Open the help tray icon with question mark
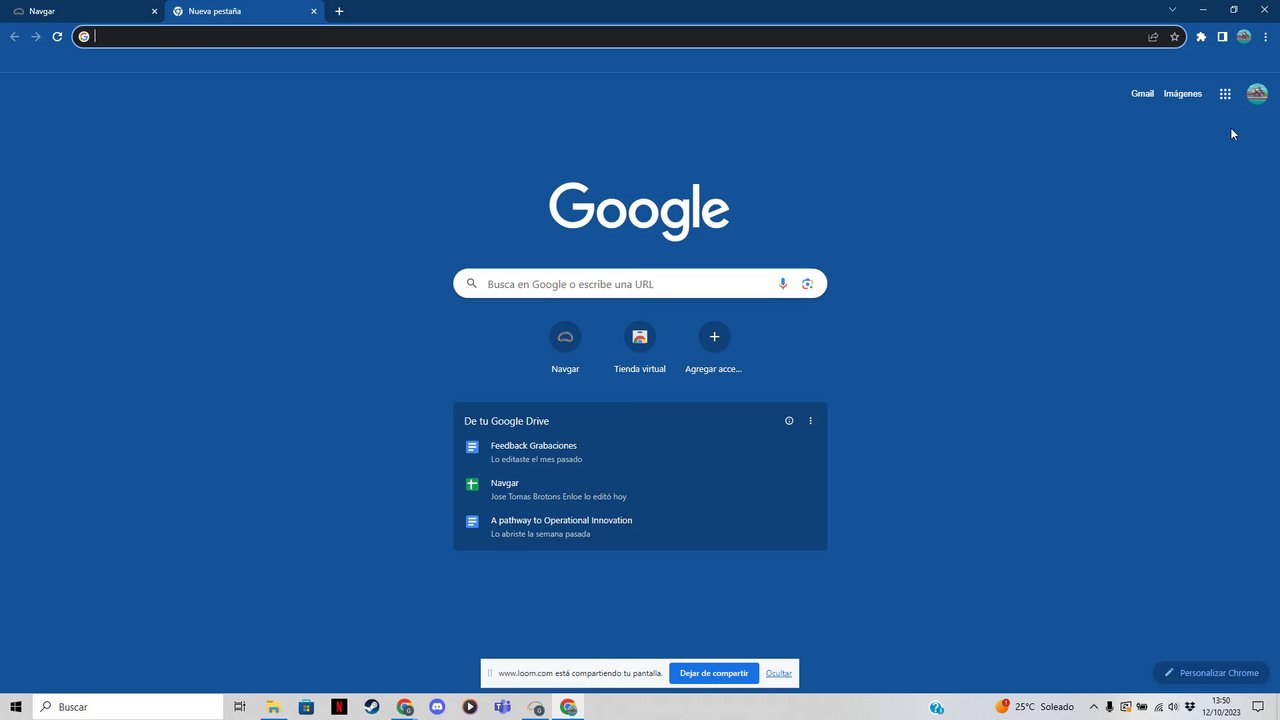The width and height of the screenshot is (1280, 720). [x=937, y=708]
